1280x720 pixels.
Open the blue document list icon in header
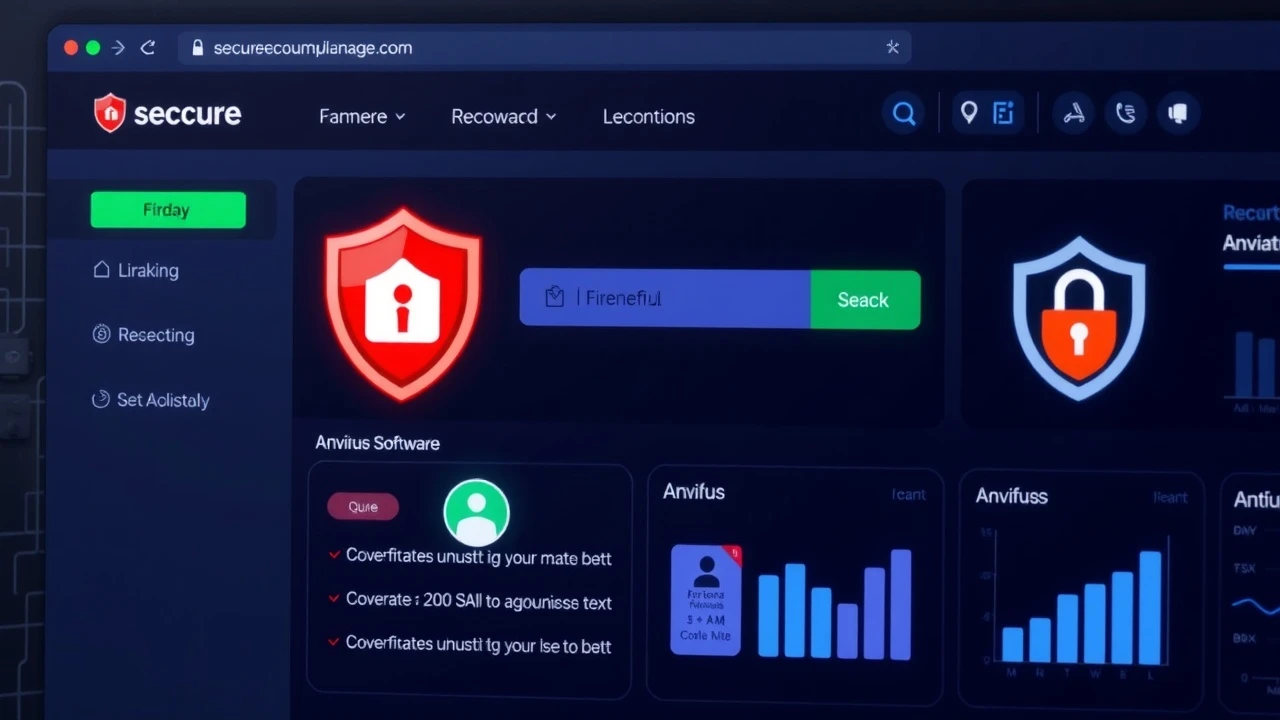[x=1003, y=112]
